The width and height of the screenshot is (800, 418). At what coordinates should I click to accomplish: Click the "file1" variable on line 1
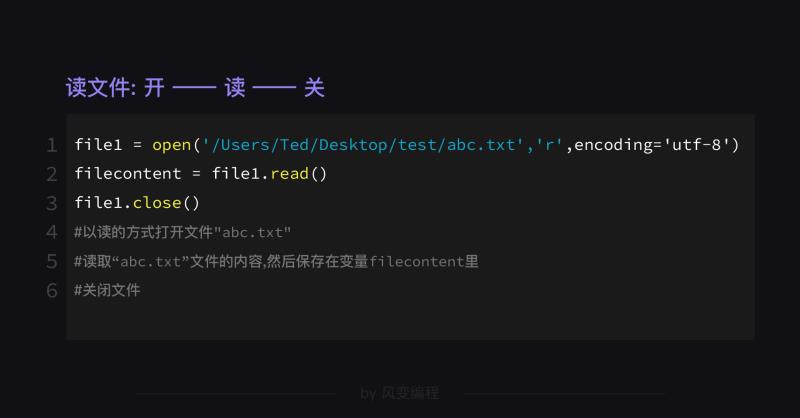[98, 145]
